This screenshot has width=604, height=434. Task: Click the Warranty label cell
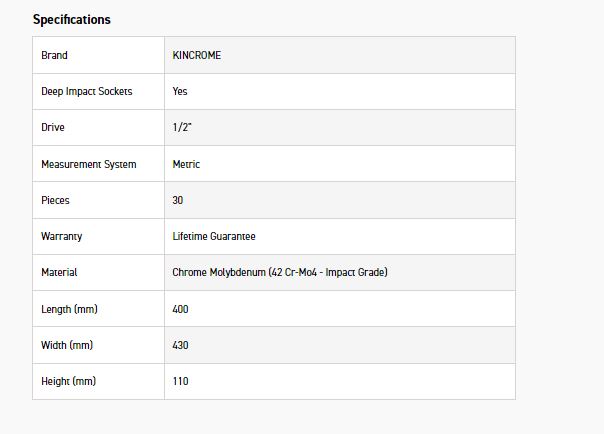coord(61,236)
